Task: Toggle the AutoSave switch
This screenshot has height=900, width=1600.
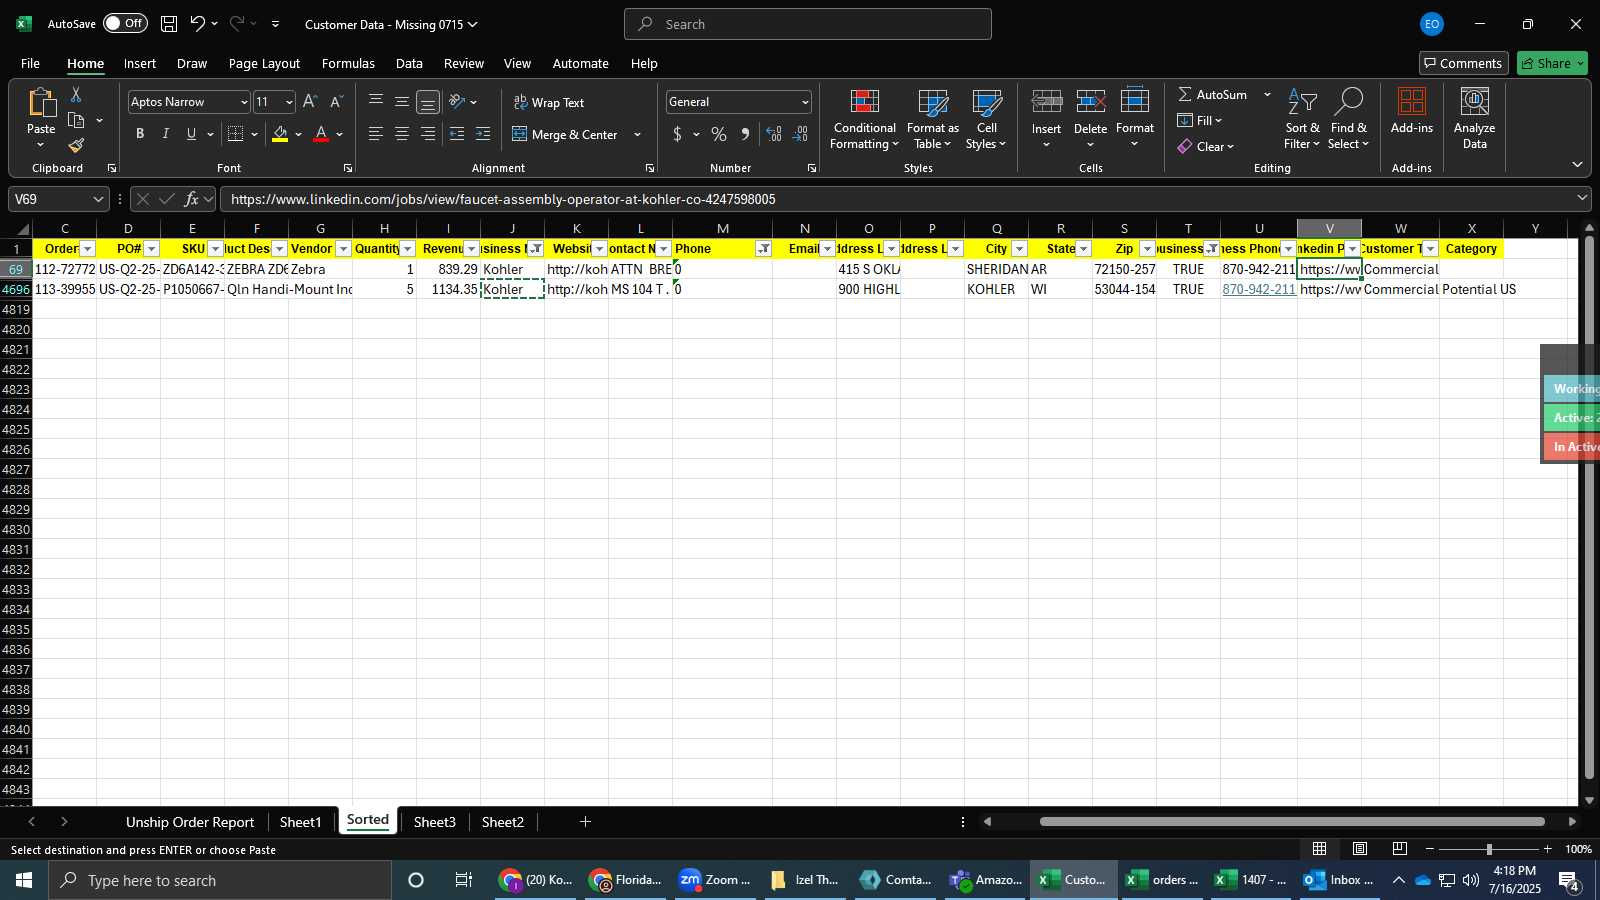Action: (x=125, y=23)
